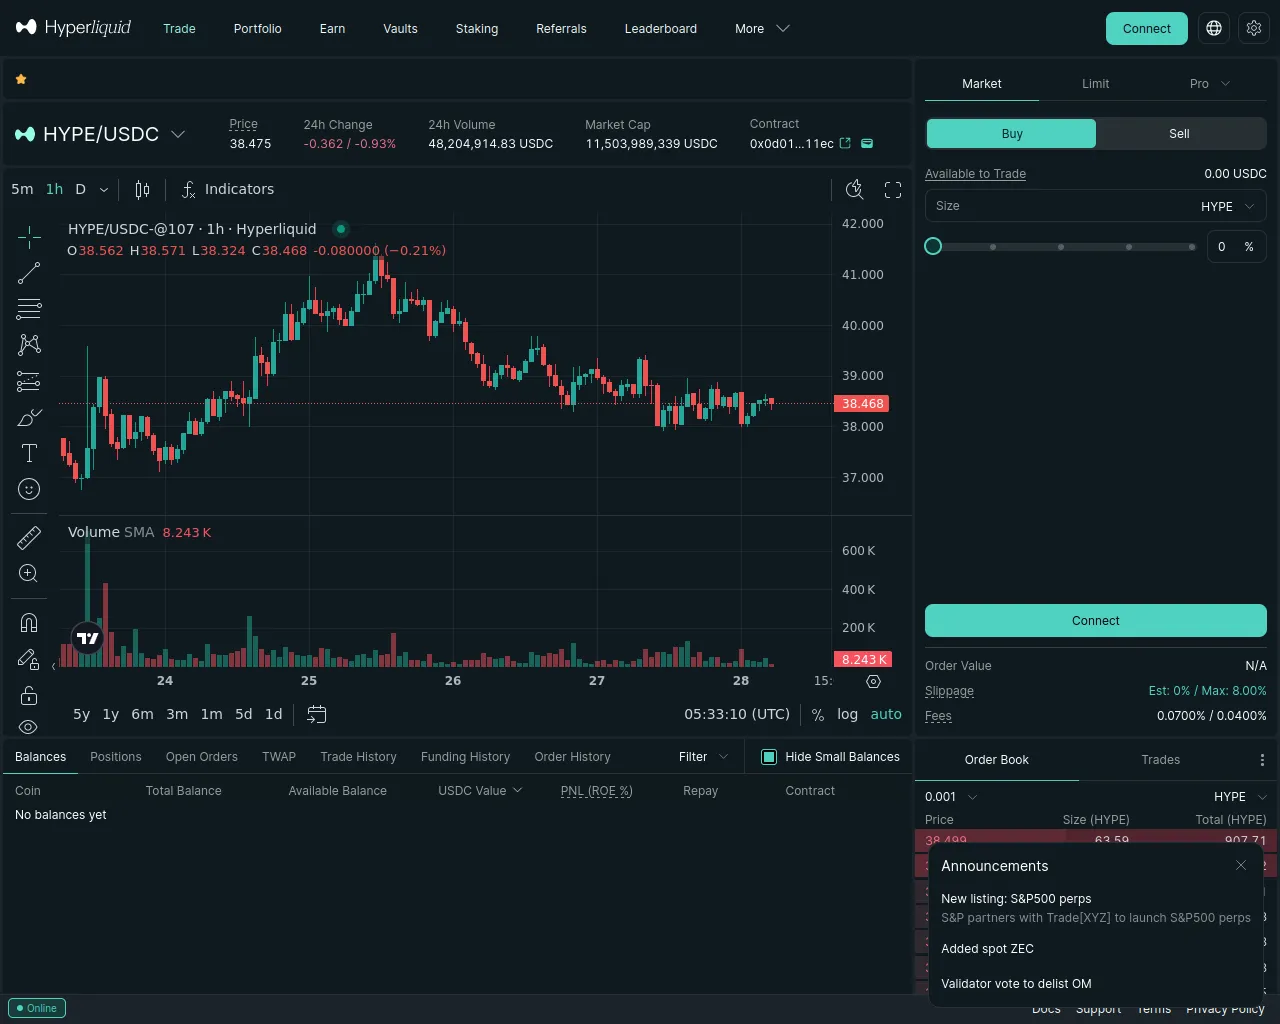1280x1024 pixels.
Task: Open the size unit HYPE dropdown
Action: 1227,206
